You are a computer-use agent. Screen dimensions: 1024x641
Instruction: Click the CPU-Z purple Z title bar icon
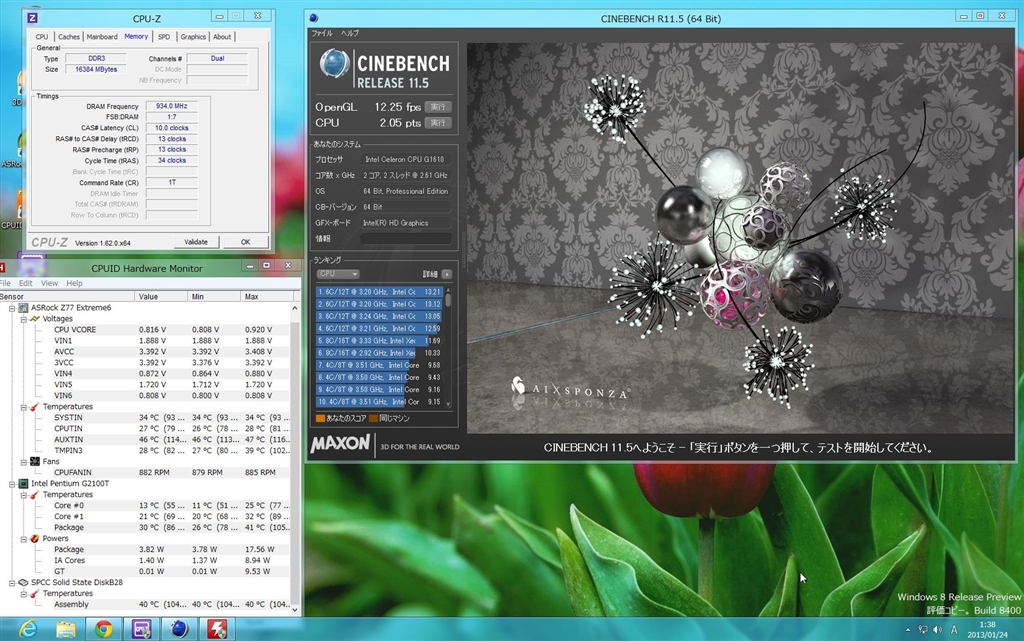[33, 18]
